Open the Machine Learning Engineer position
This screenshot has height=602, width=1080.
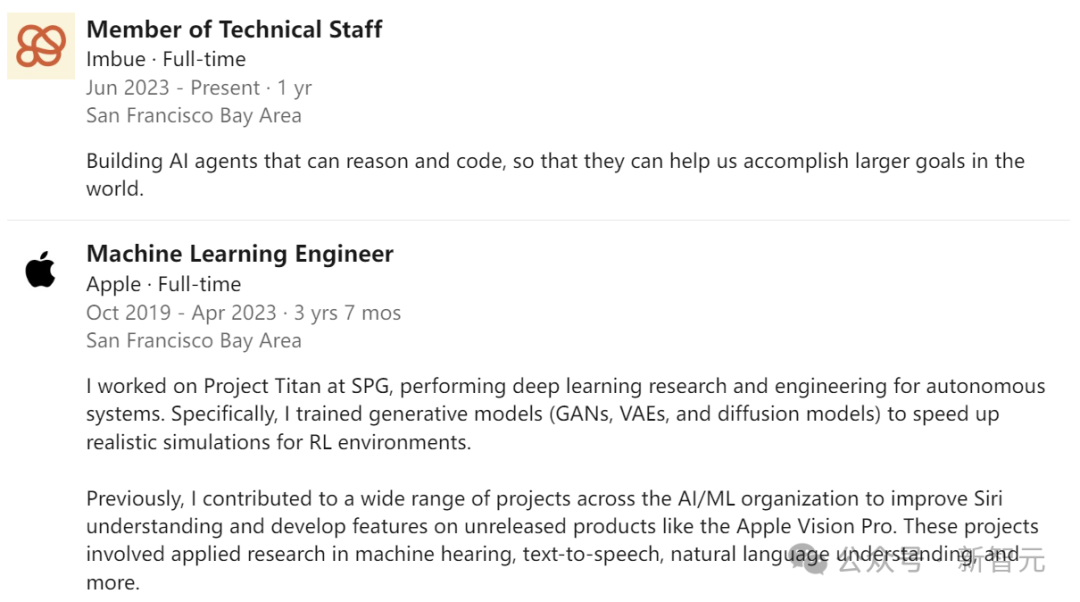(x=240, y=254)
